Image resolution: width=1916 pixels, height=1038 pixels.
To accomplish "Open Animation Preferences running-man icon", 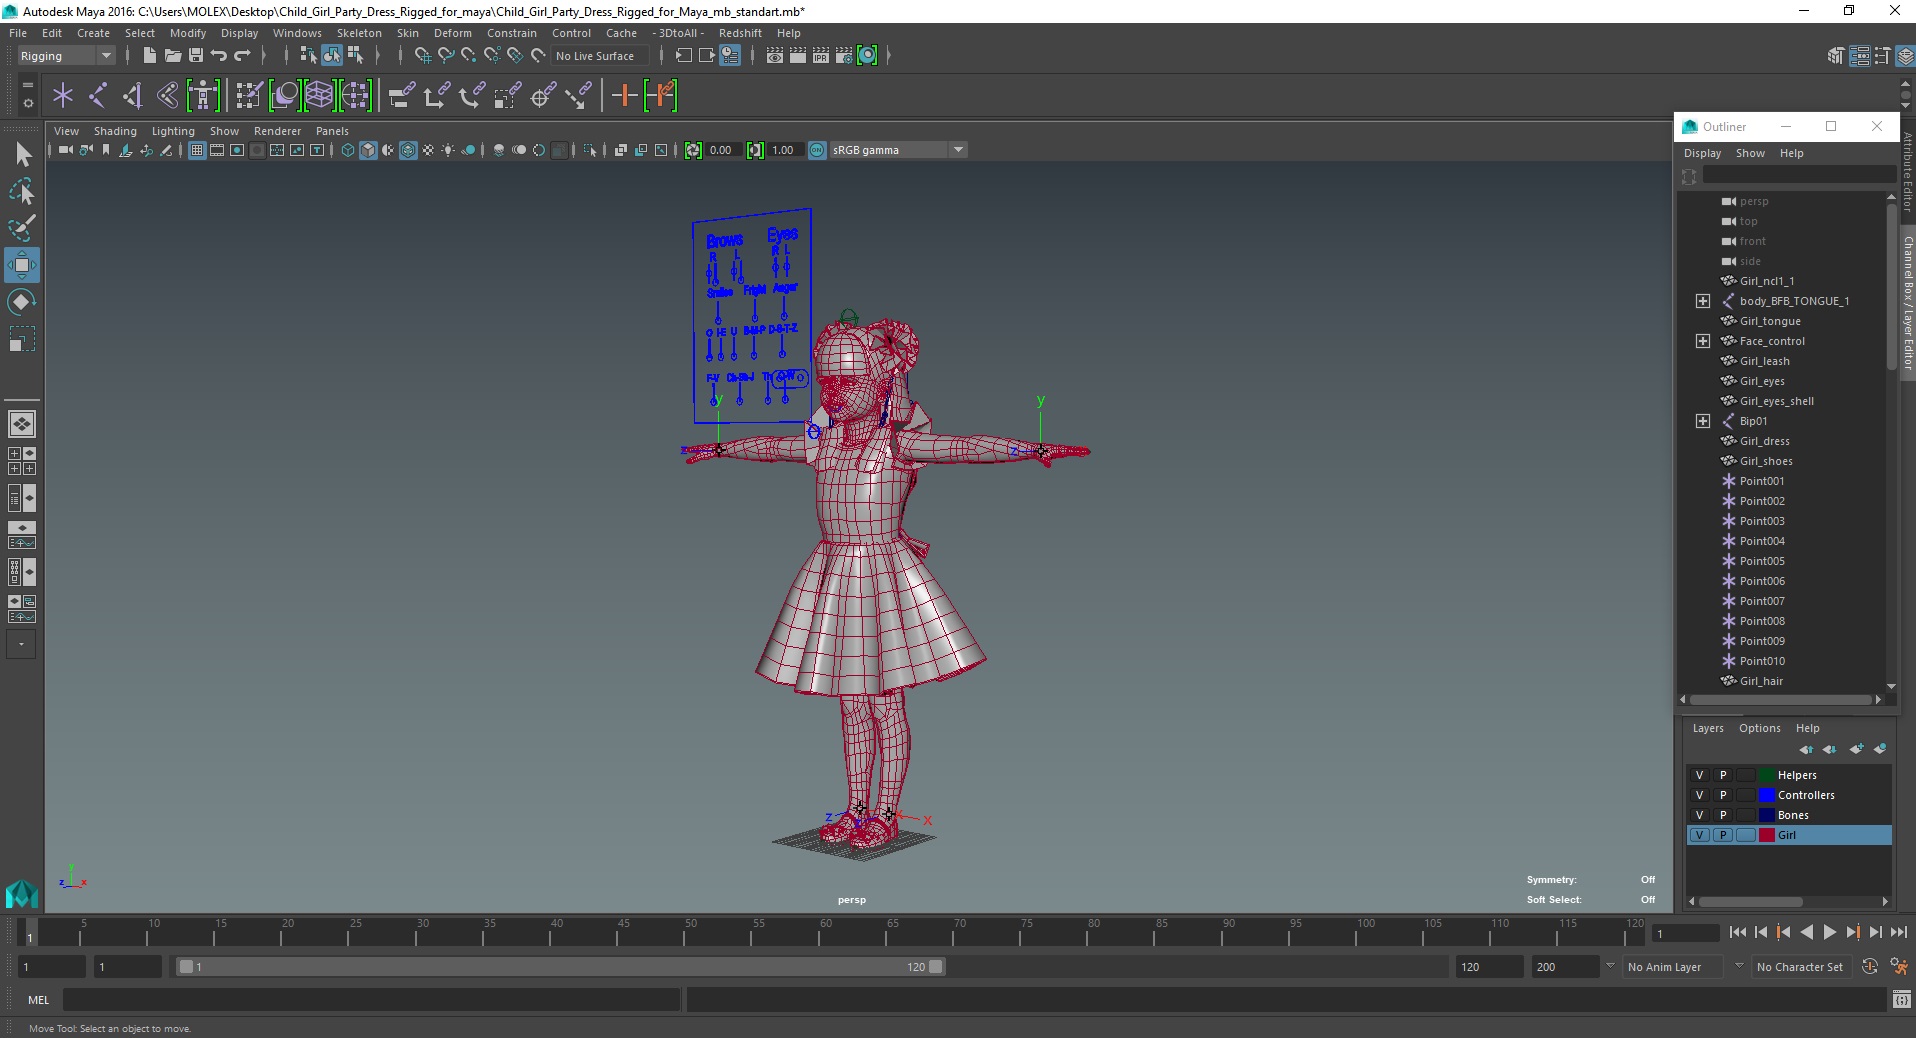I will click(1898, 967).
